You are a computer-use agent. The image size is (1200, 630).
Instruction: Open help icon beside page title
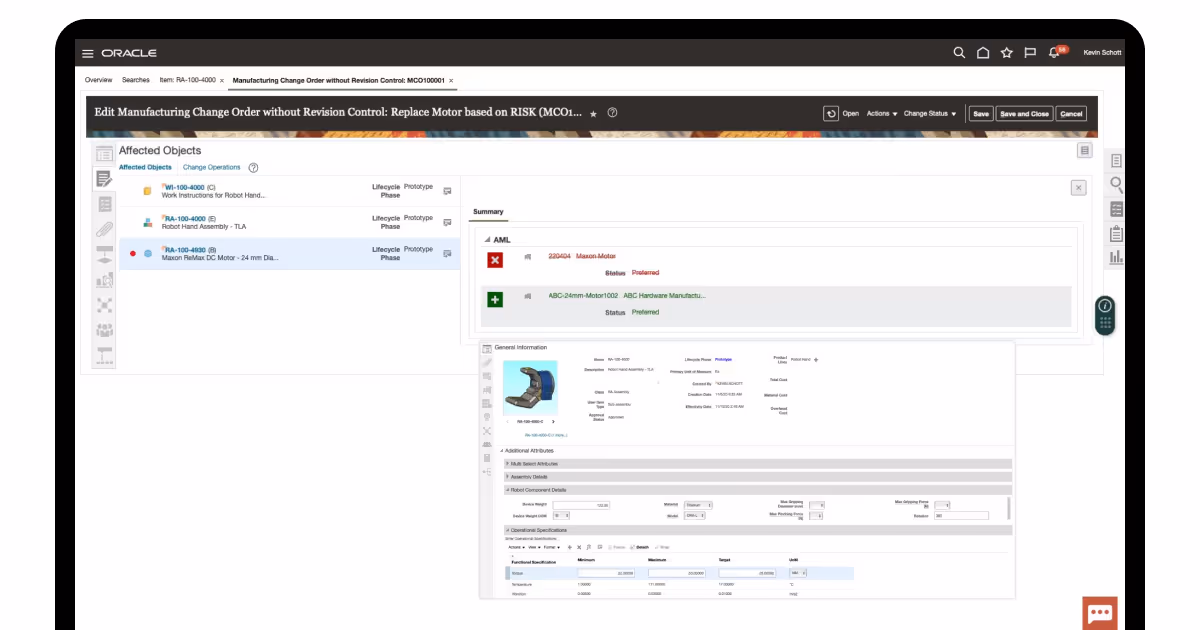[x=612, y=113]
